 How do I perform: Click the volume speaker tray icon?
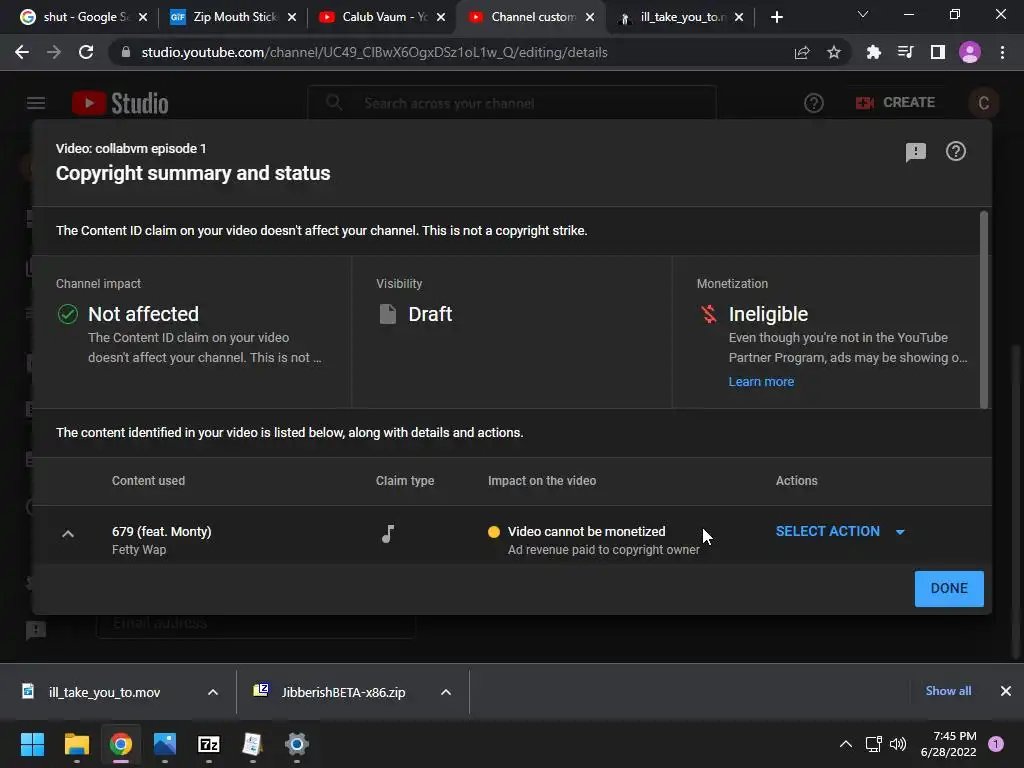(x=898, y=744)
